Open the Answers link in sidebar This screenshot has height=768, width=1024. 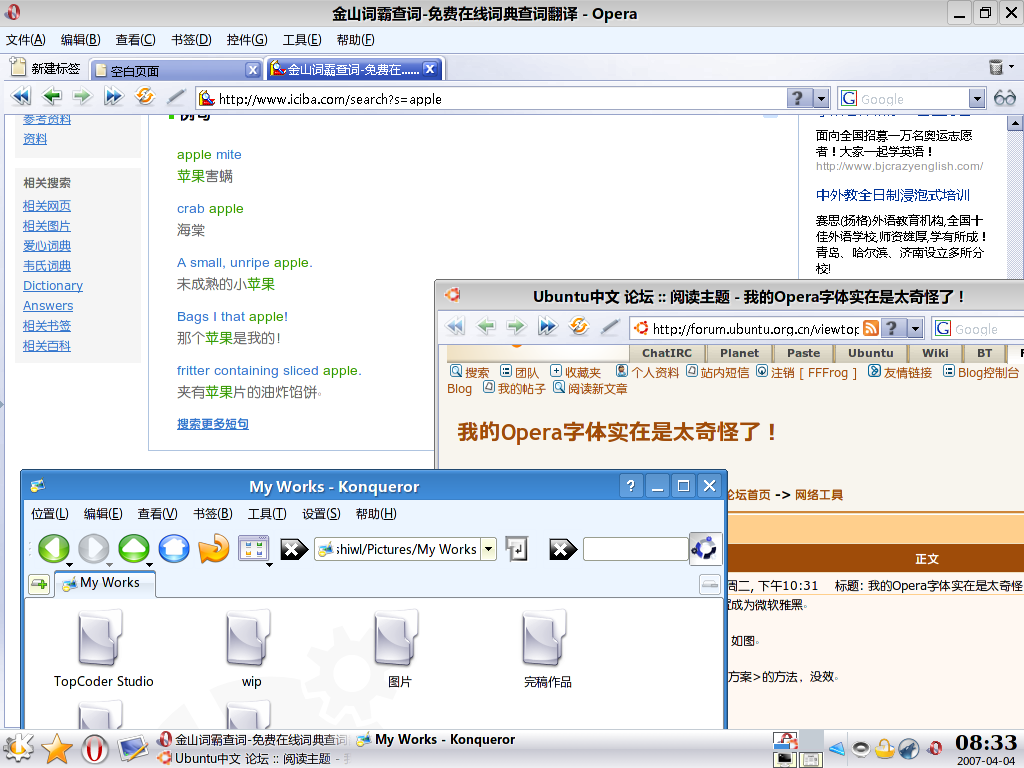coord(48,306)
